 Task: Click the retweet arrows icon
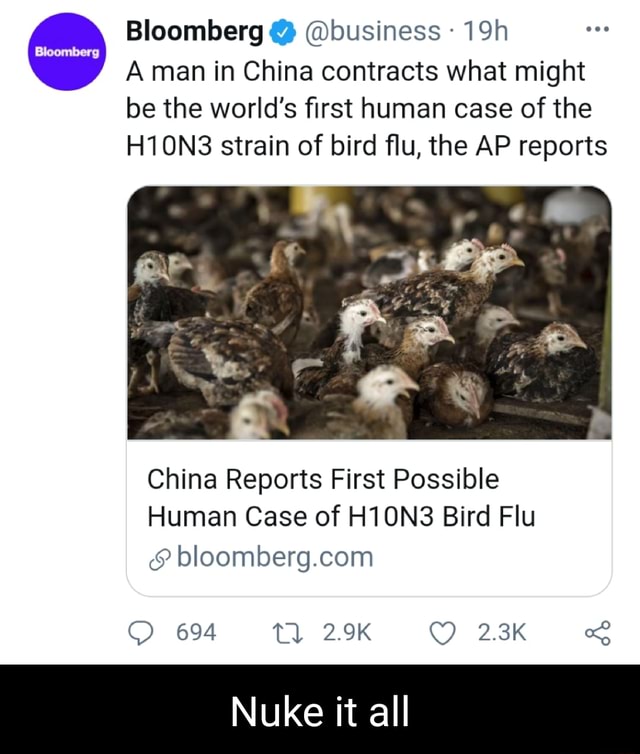coord(288,633)
